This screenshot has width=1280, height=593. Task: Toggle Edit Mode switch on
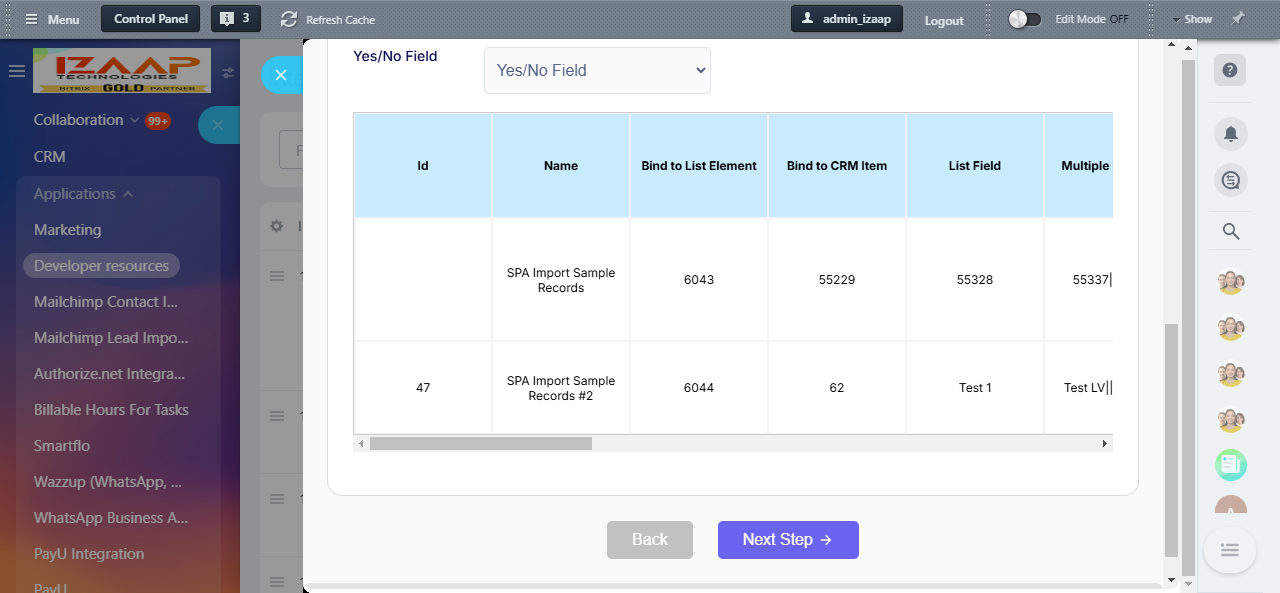point(1024,19)
